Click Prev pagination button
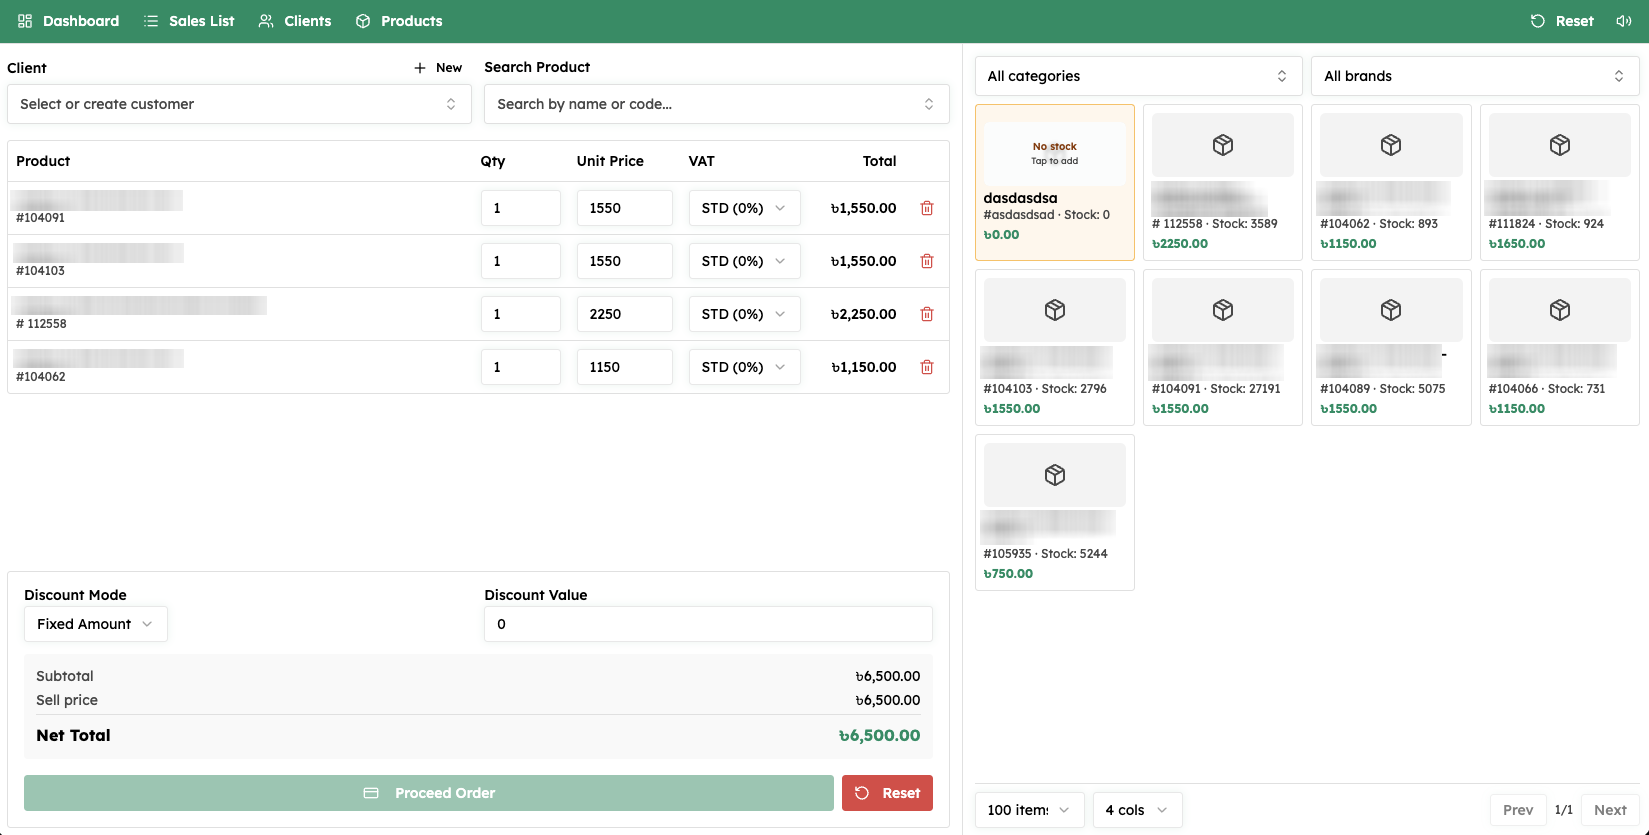 coord(1518,810)
